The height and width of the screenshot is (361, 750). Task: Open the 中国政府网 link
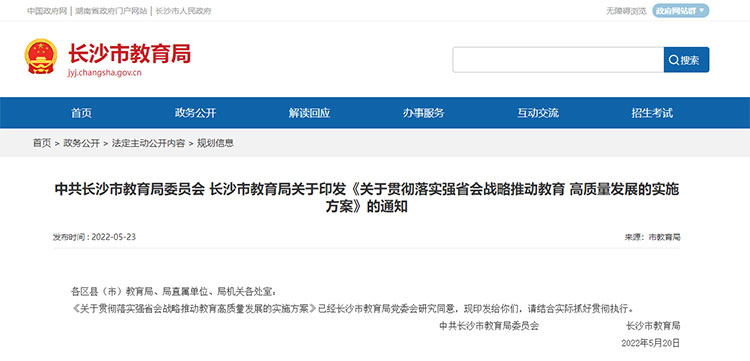coord(47,11)
